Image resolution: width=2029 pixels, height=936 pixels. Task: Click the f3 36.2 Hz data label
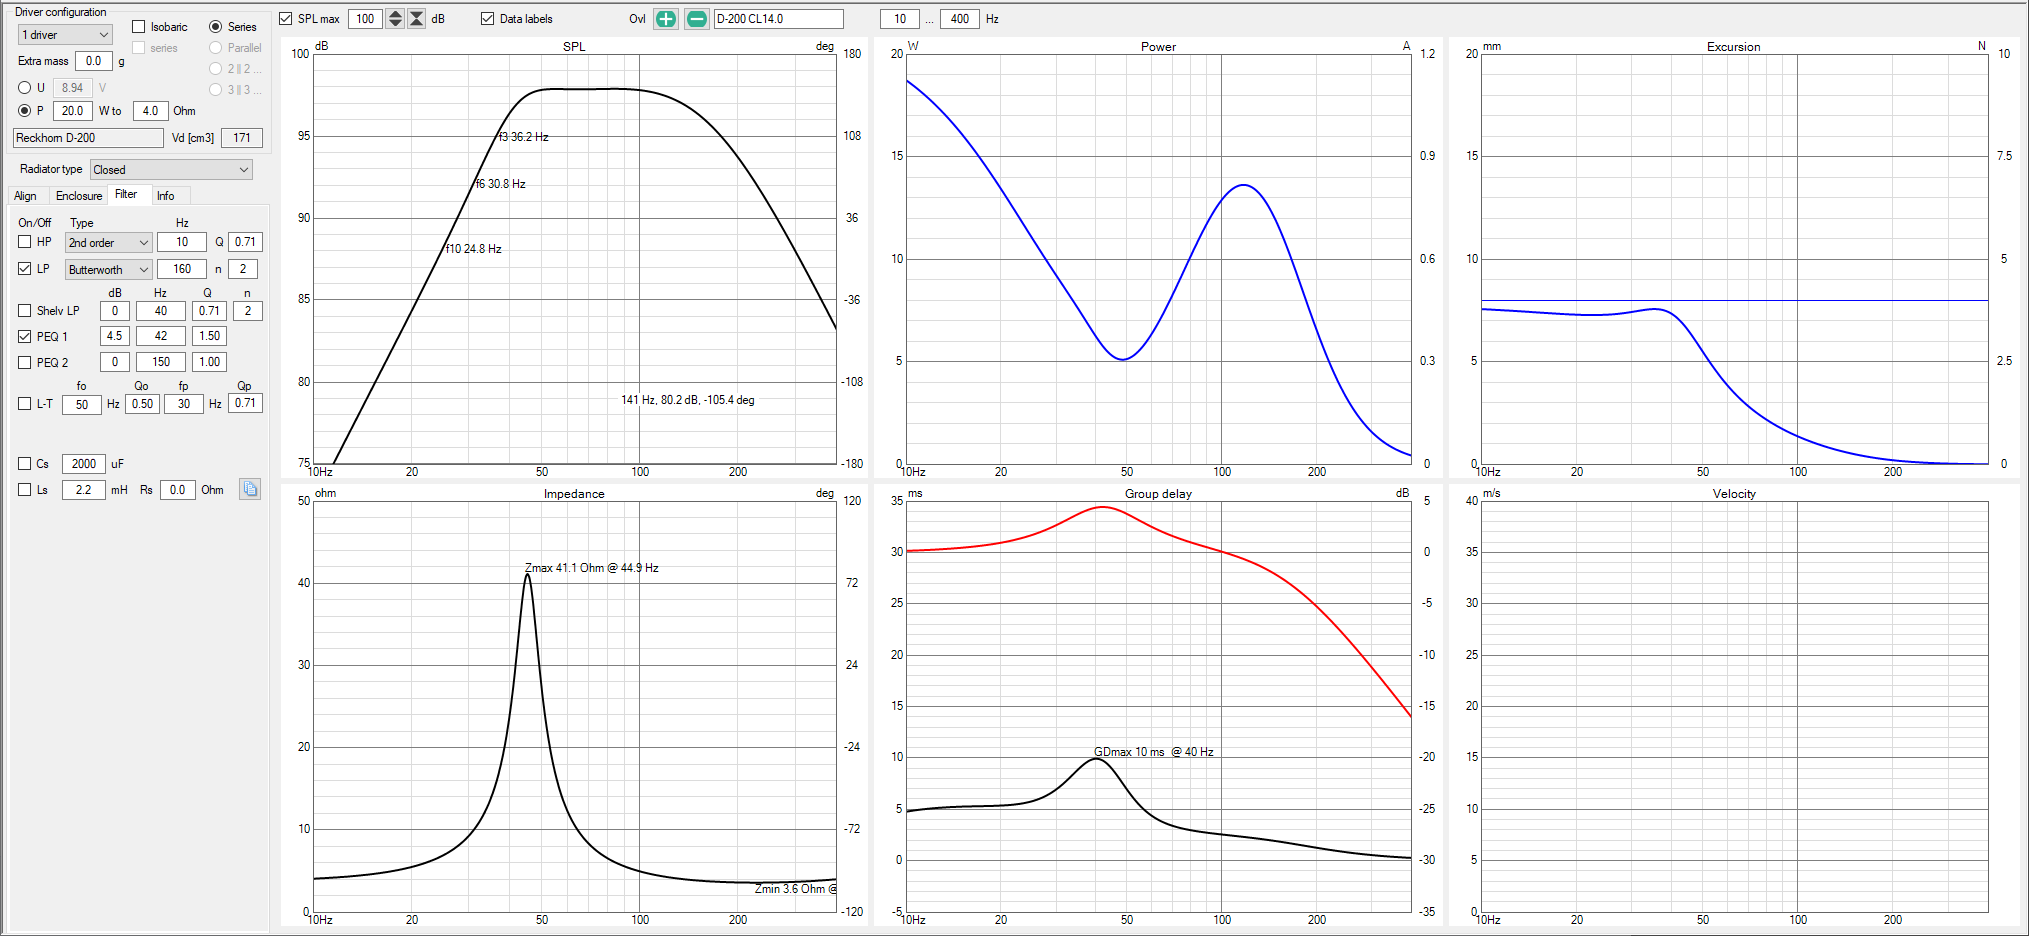(524, 137)
